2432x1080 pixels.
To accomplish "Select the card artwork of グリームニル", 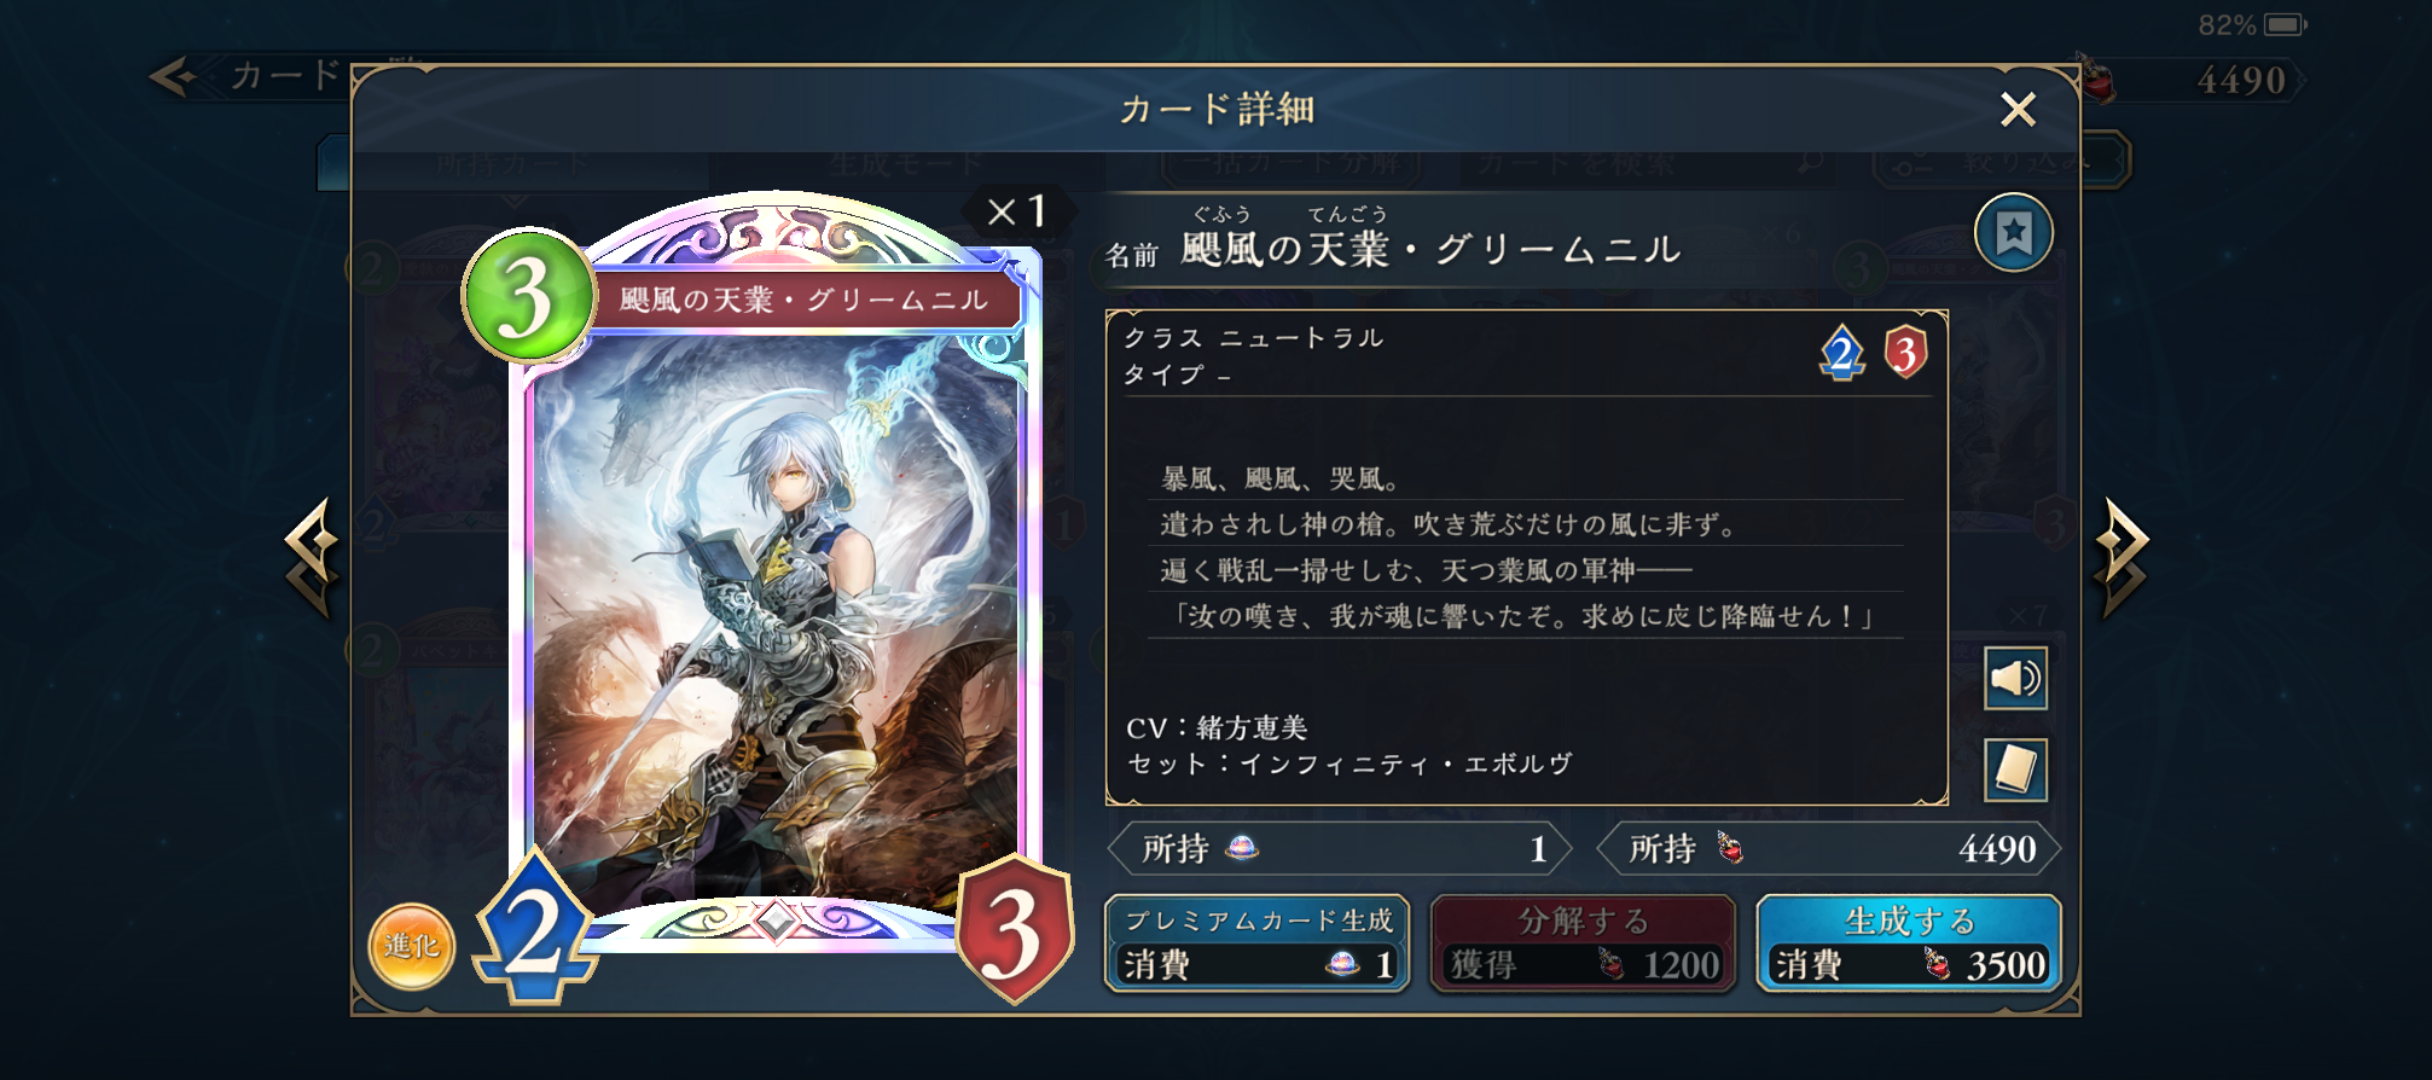I will (775, 620).
